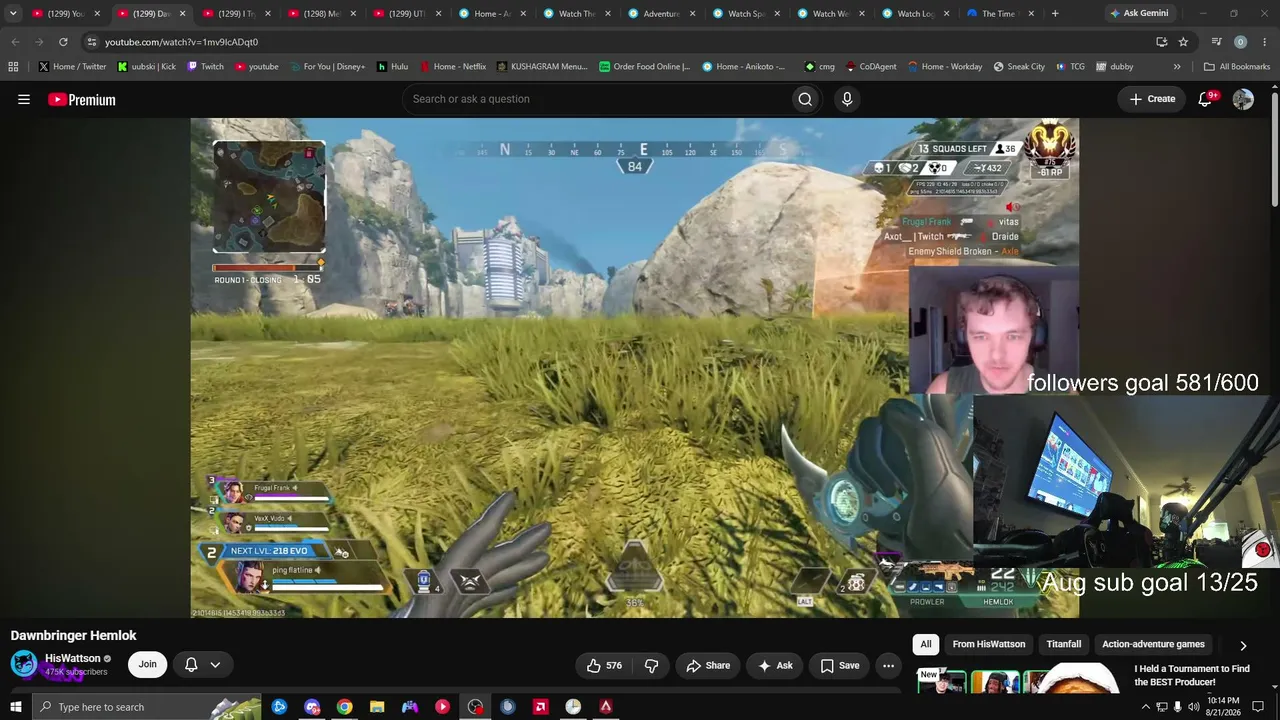Bookmark this page with the star icon
This screenshot has height=720, width=1280.
(1183, 42)
